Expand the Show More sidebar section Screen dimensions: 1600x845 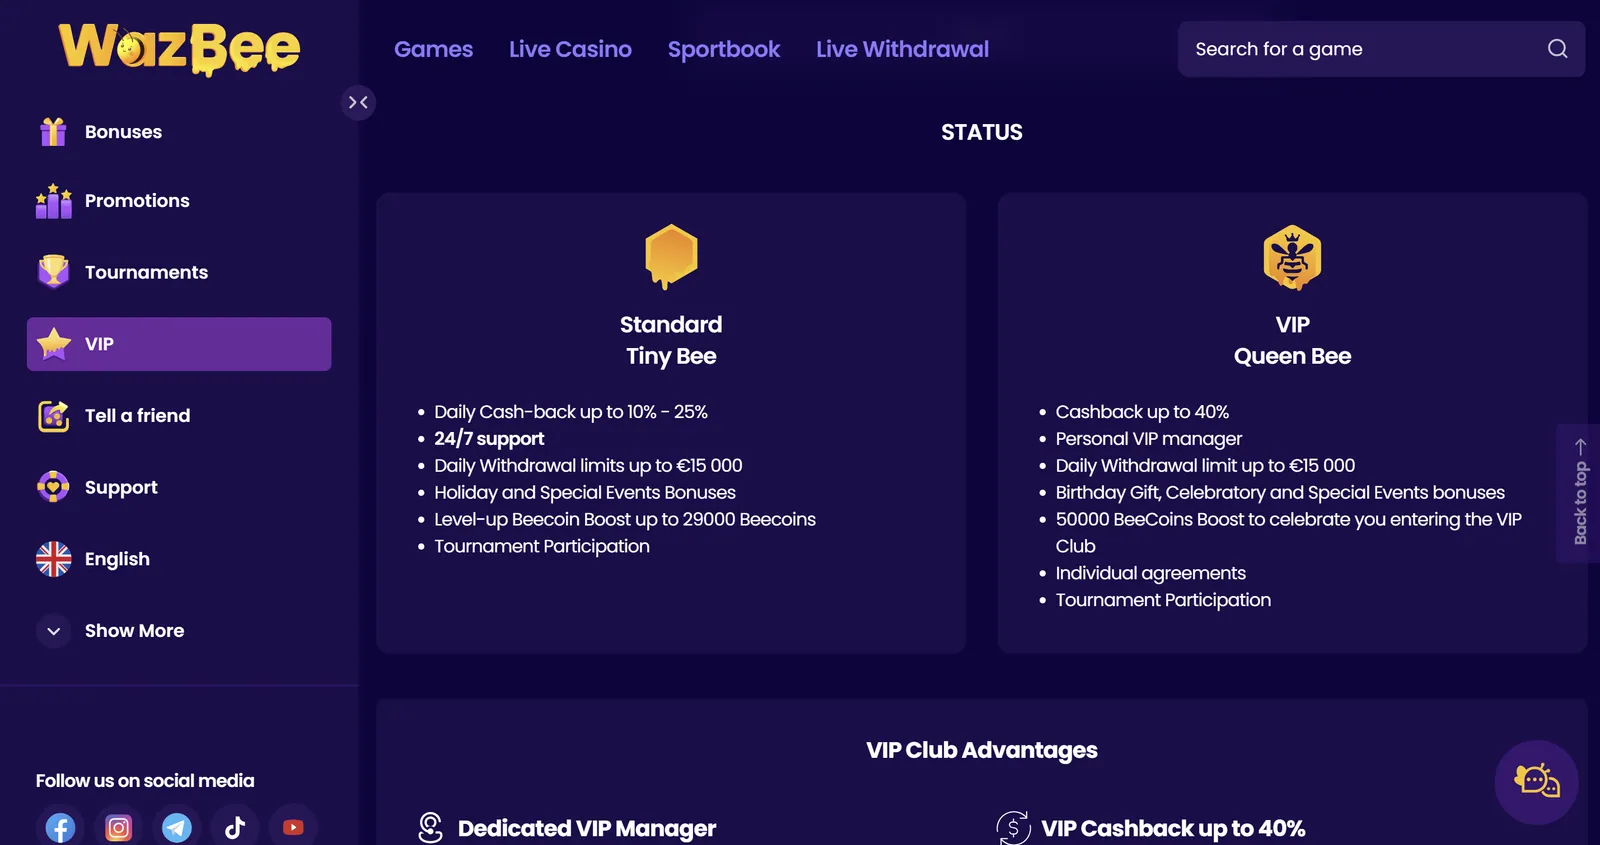click(110, 631)
